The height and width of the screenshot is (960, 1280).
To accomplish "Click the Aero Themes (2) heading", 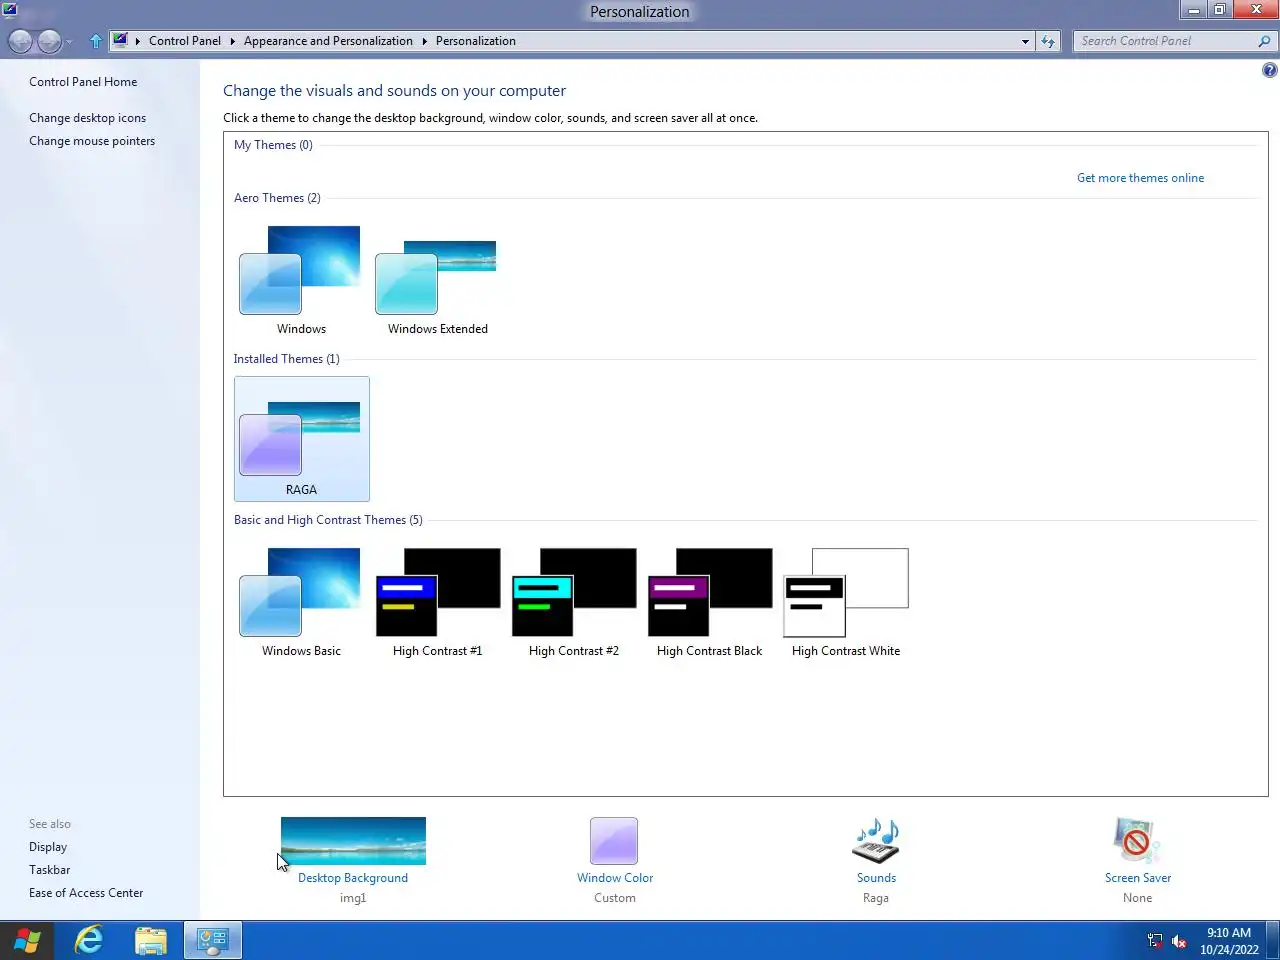I will (x=277, y=198).
